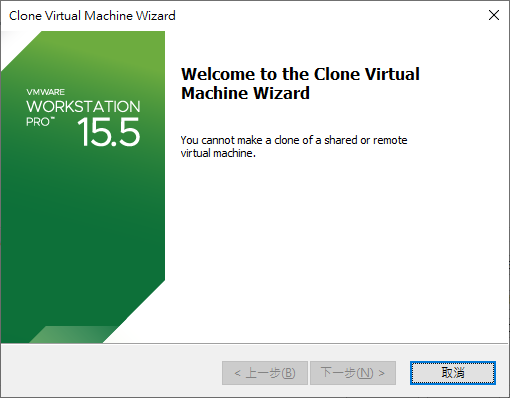
Task: Click the 上一步(B) back button
Action: (x=265, y=373)
